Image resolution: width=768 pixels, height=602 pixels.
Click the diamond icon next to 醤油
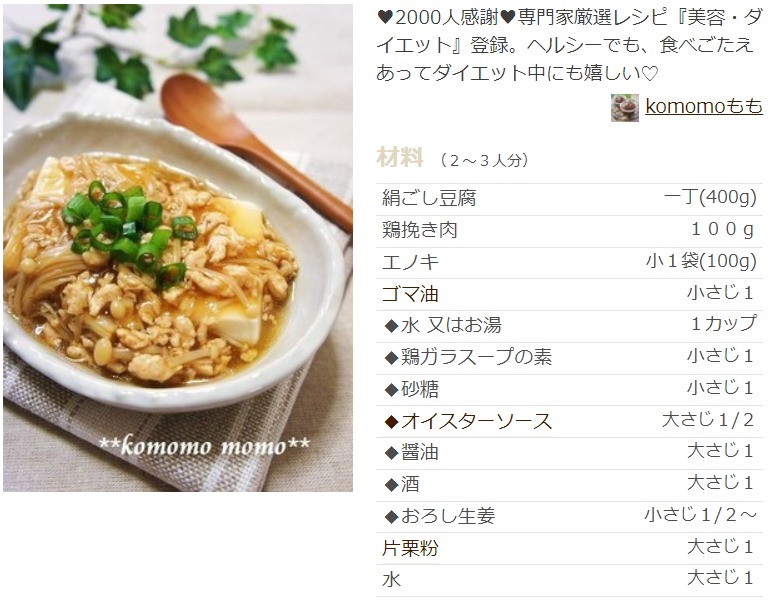[391, 453]
